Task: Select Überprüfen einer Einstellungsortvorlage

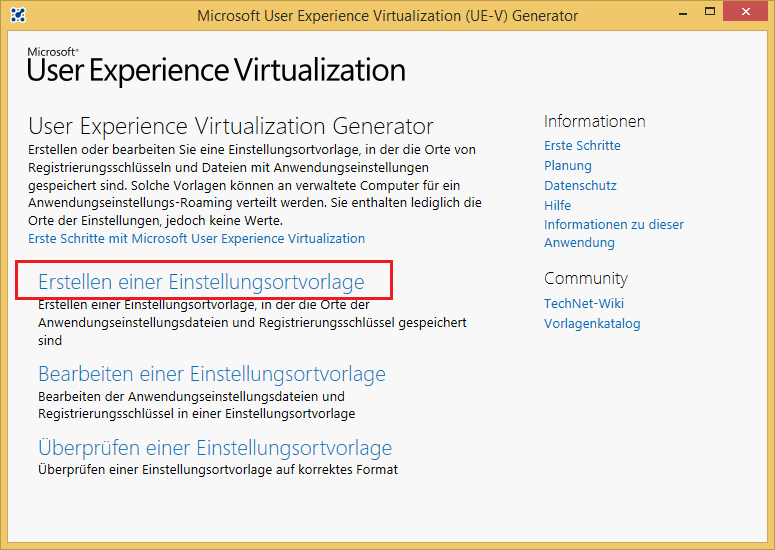Action: coord(215,448)
